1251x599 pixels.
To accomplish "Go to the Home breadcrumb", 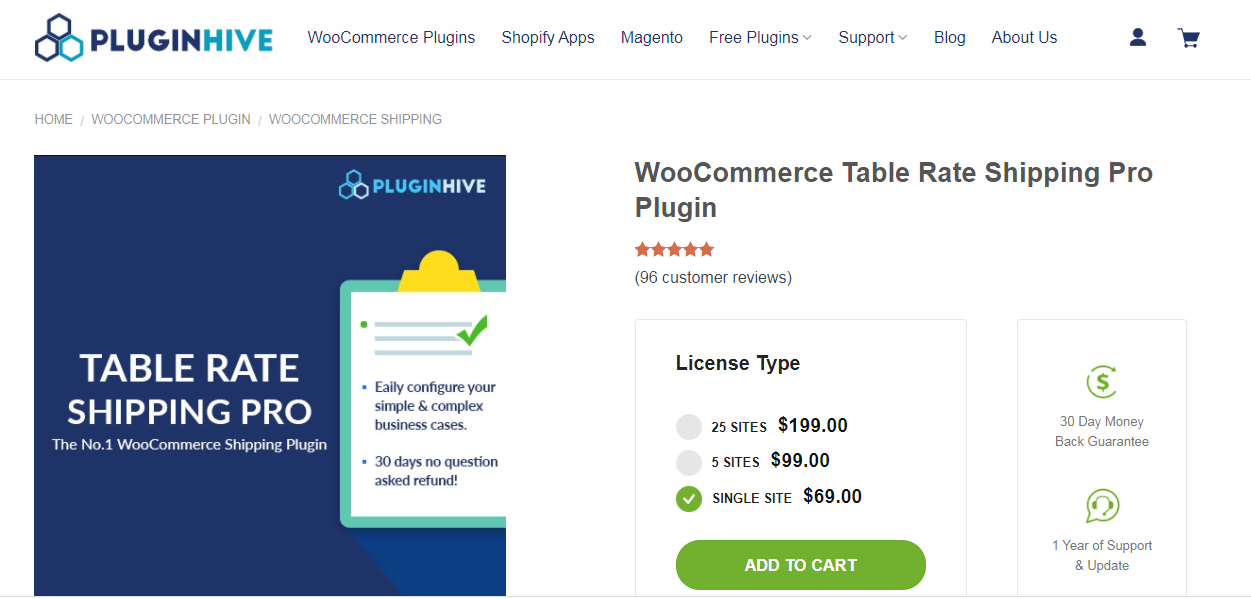I will pyautogui.click(x=54, y=119).
